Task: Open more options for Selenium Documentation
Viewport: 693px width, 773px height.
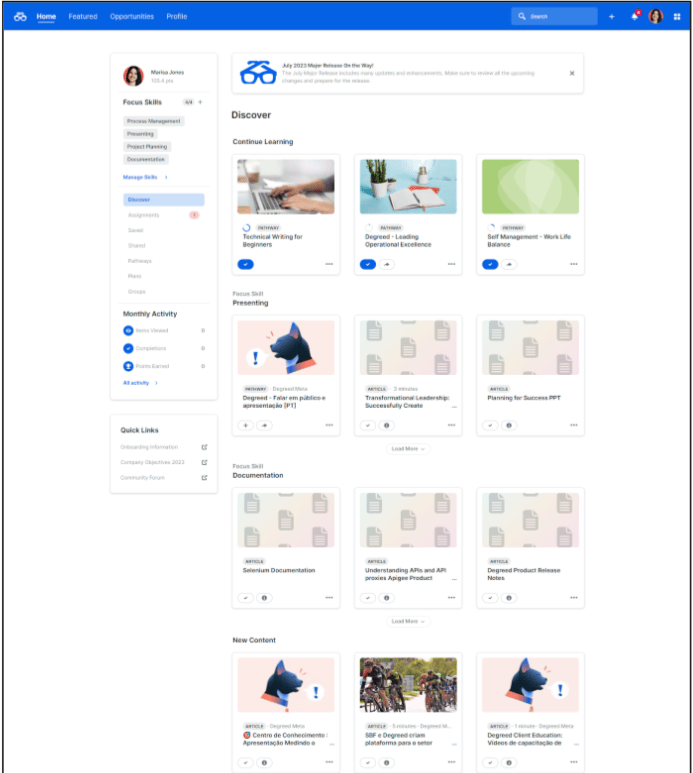Action: (x=329, y=597)
